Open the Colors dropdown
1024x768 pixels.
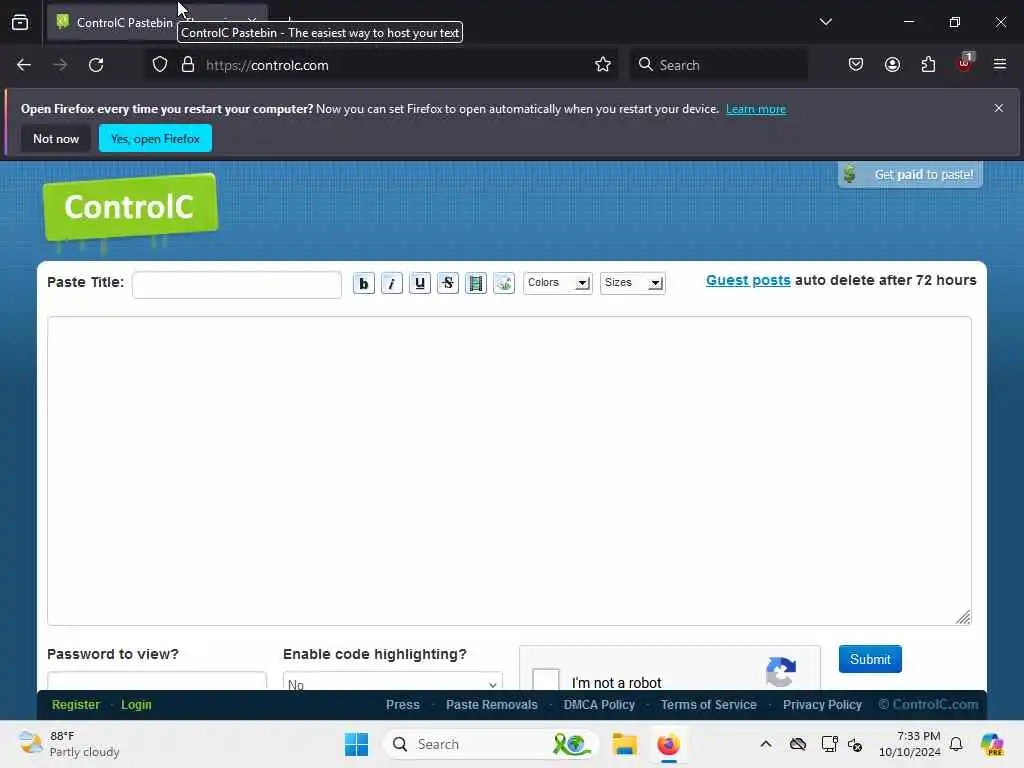tap(558, 283)
